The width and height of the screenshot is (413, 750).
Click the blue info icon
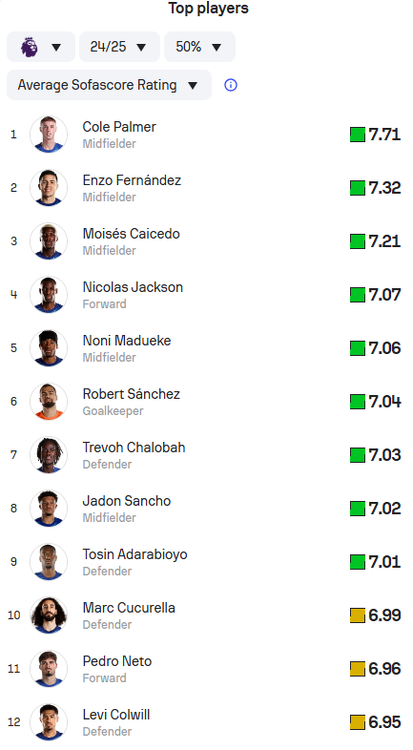[x=231, y=85]
